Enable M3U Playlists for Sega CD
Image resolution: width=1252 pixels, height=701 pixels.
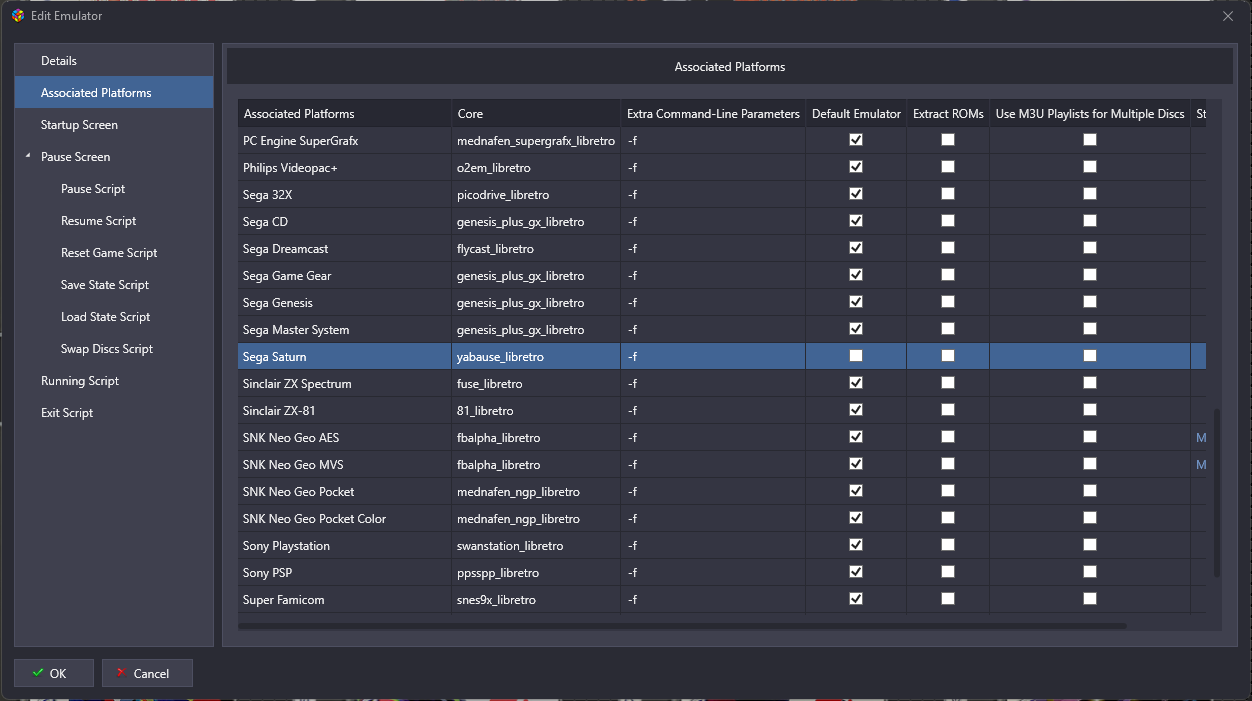coord(1090,221)
